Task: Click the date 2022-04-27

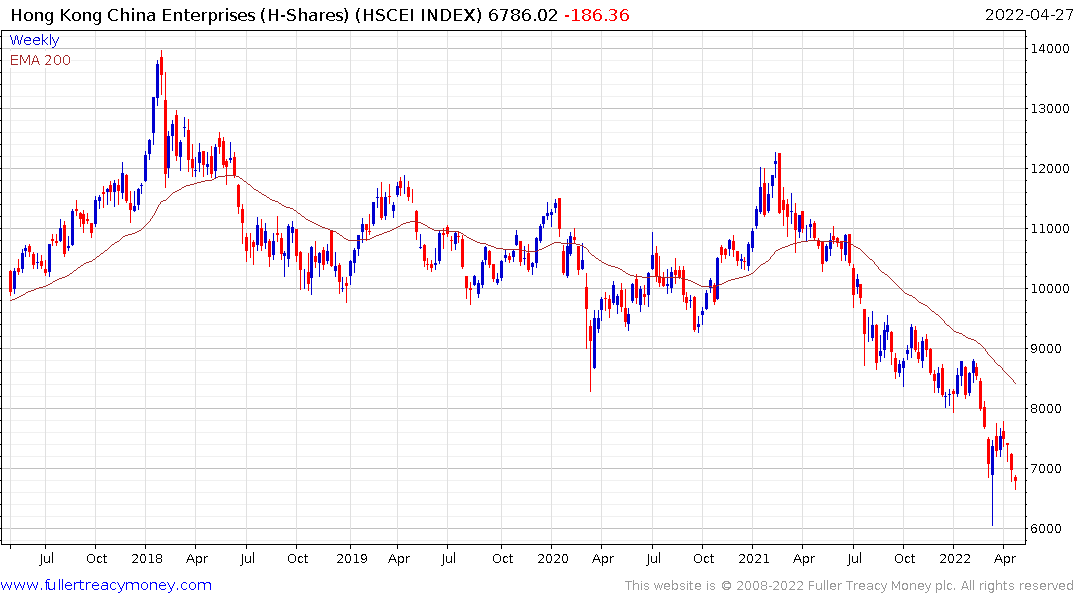Action: pos(1028,15)
